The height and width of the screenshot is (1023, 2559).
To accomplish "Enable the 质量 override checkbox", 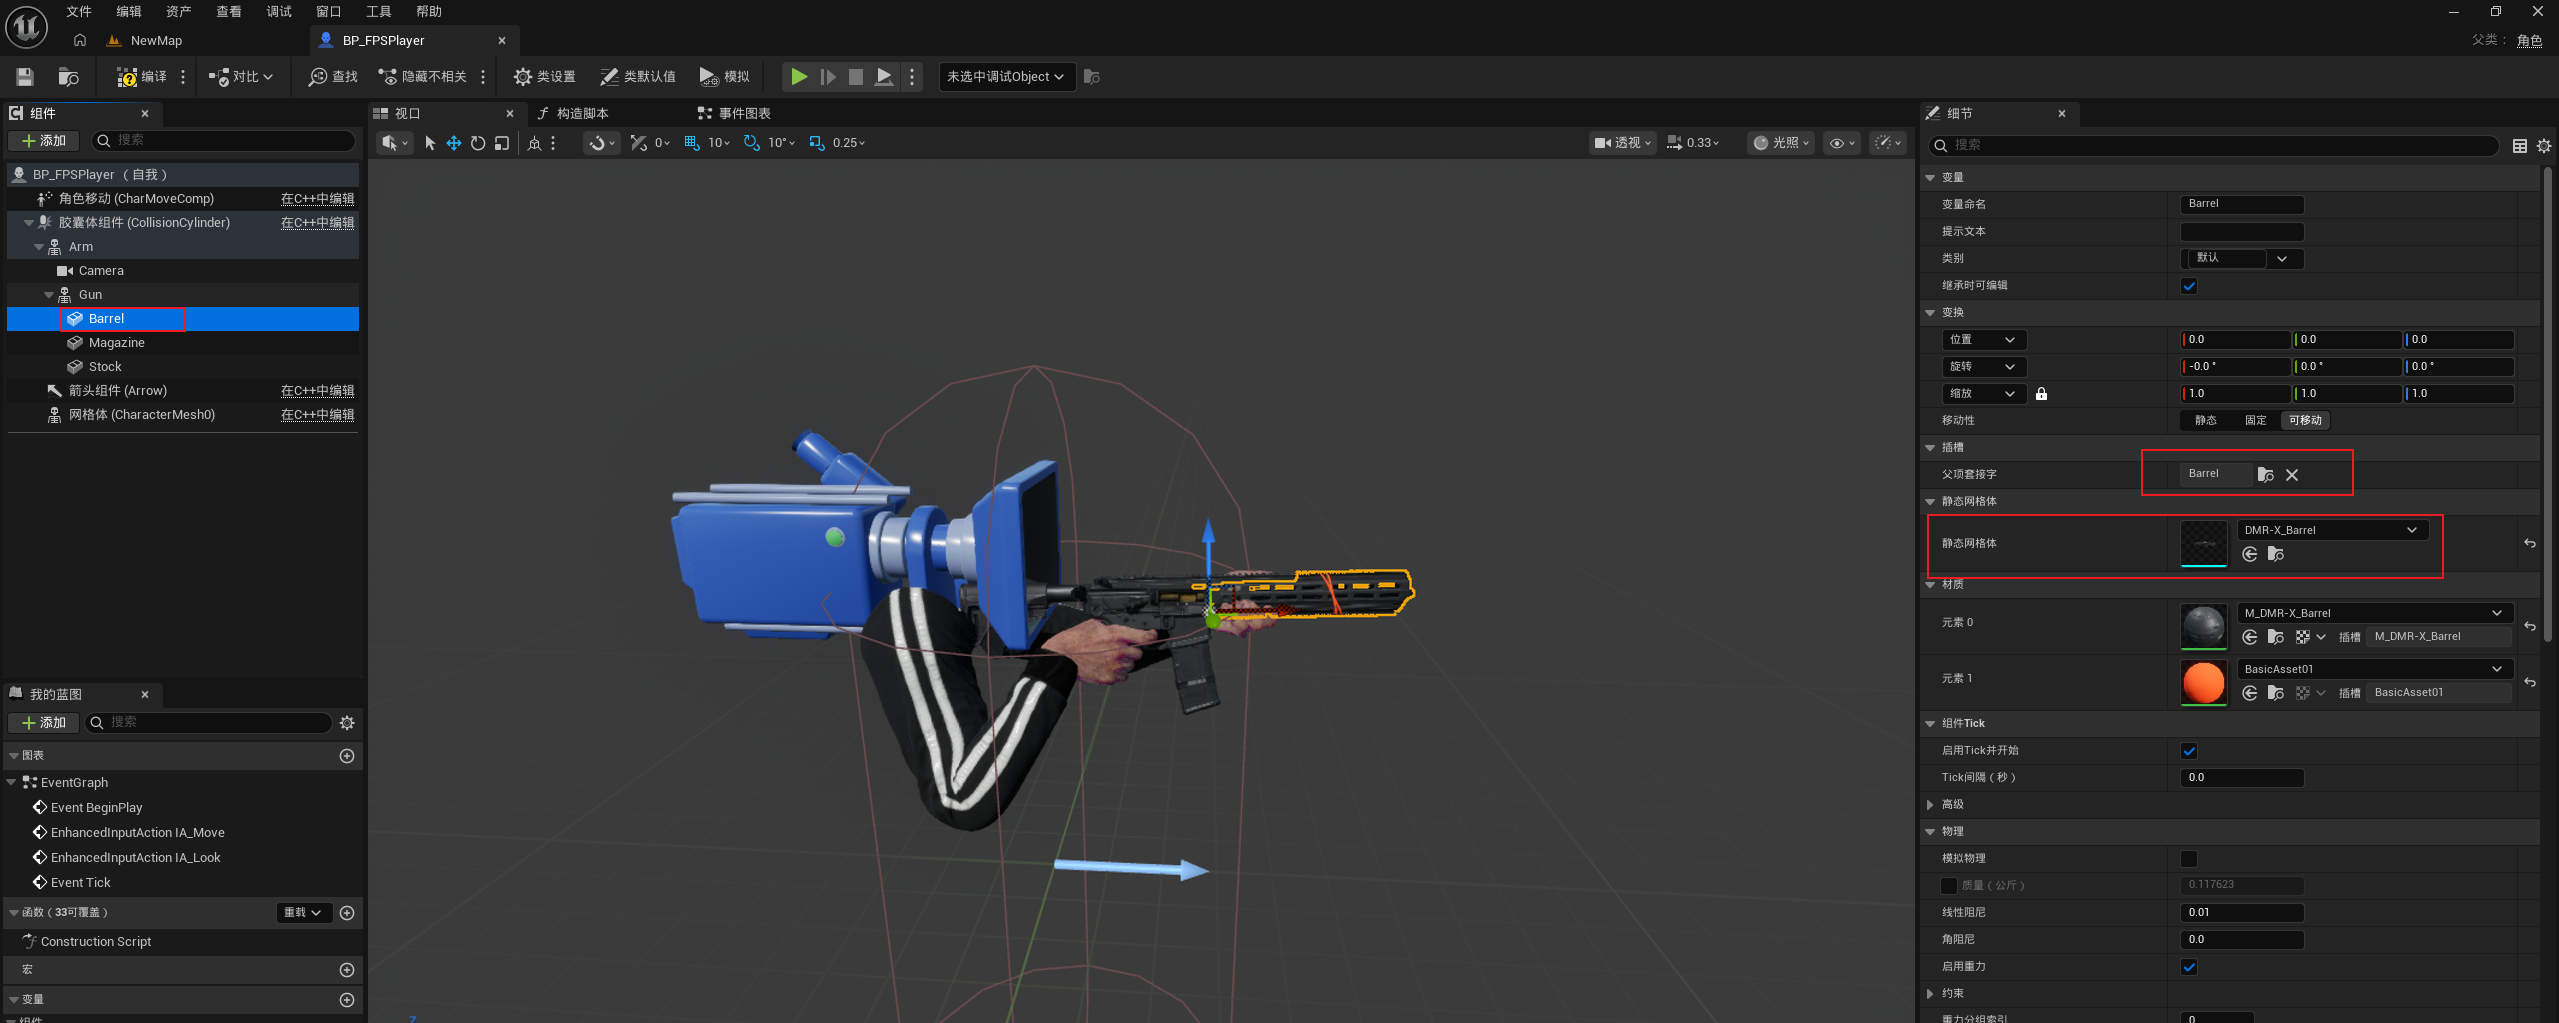I will click(1949, 886).
